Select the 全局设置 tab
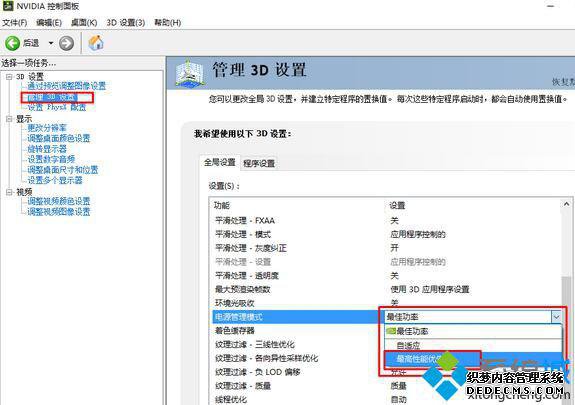Screen dimensions: 575x405 [x=220, y=162]
